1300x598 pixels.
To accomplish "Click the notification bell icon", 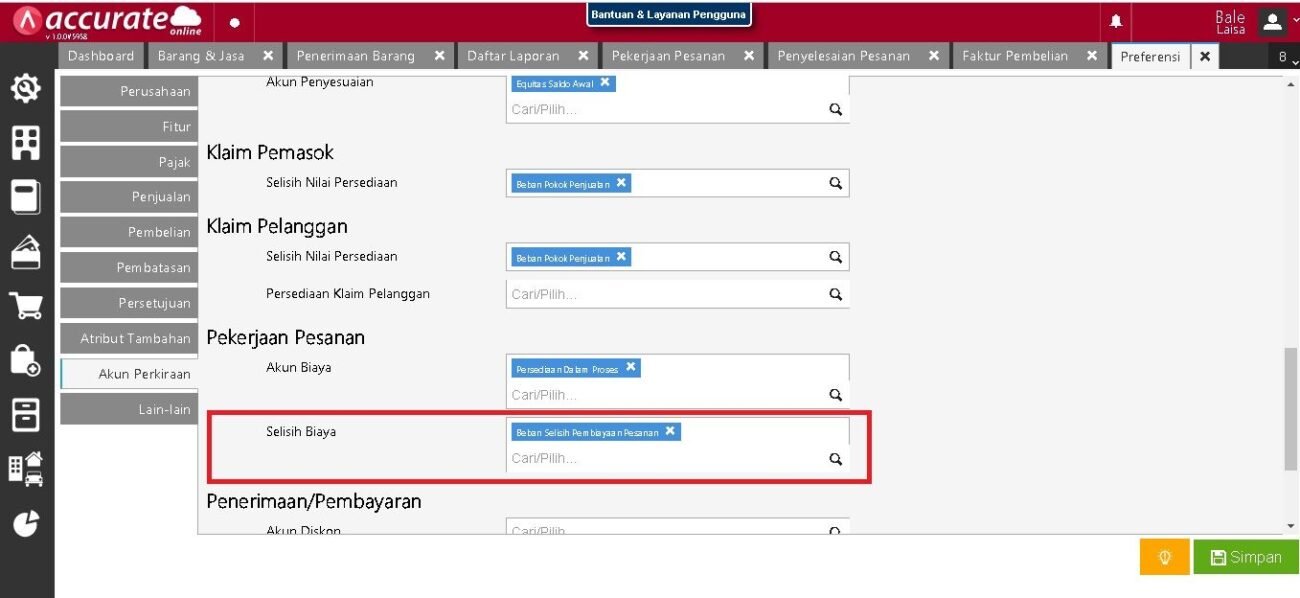I will click(x=1116, y=21).
